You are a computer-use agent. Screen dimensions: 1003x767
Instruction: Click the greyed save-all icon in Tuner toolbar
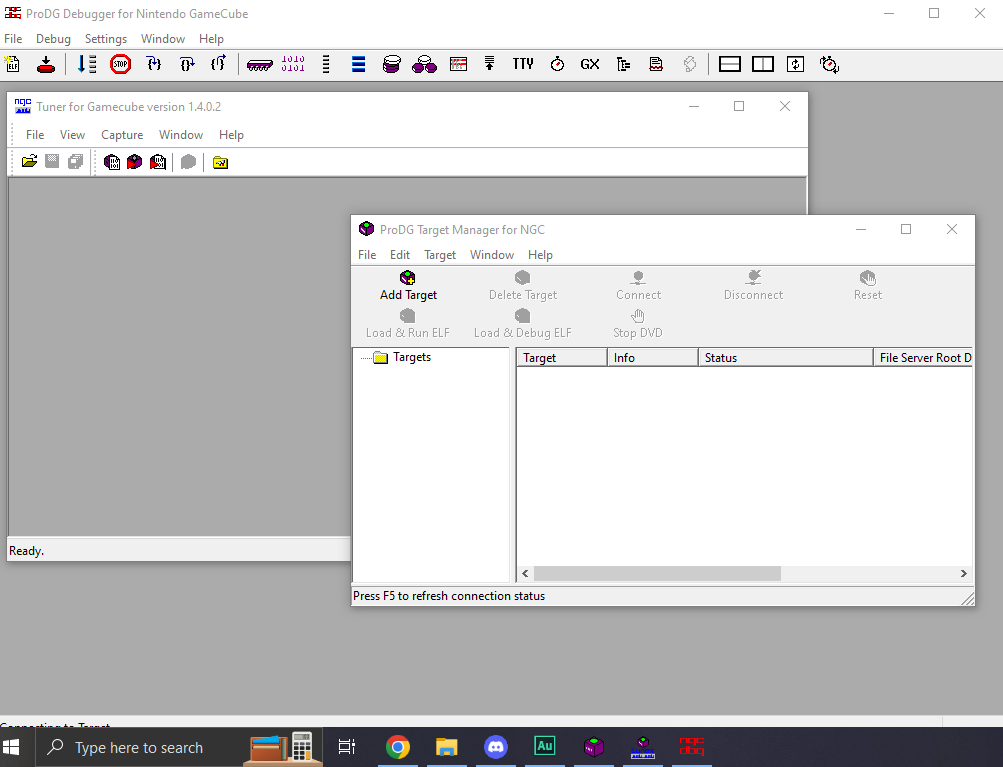point(75,162)
